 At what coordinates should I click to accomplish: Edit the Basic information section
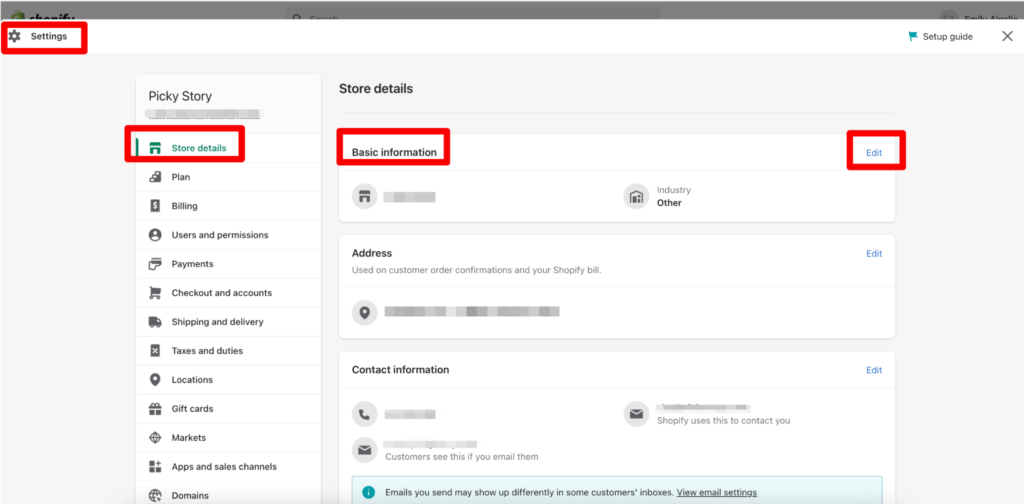(x=874, y=152)
